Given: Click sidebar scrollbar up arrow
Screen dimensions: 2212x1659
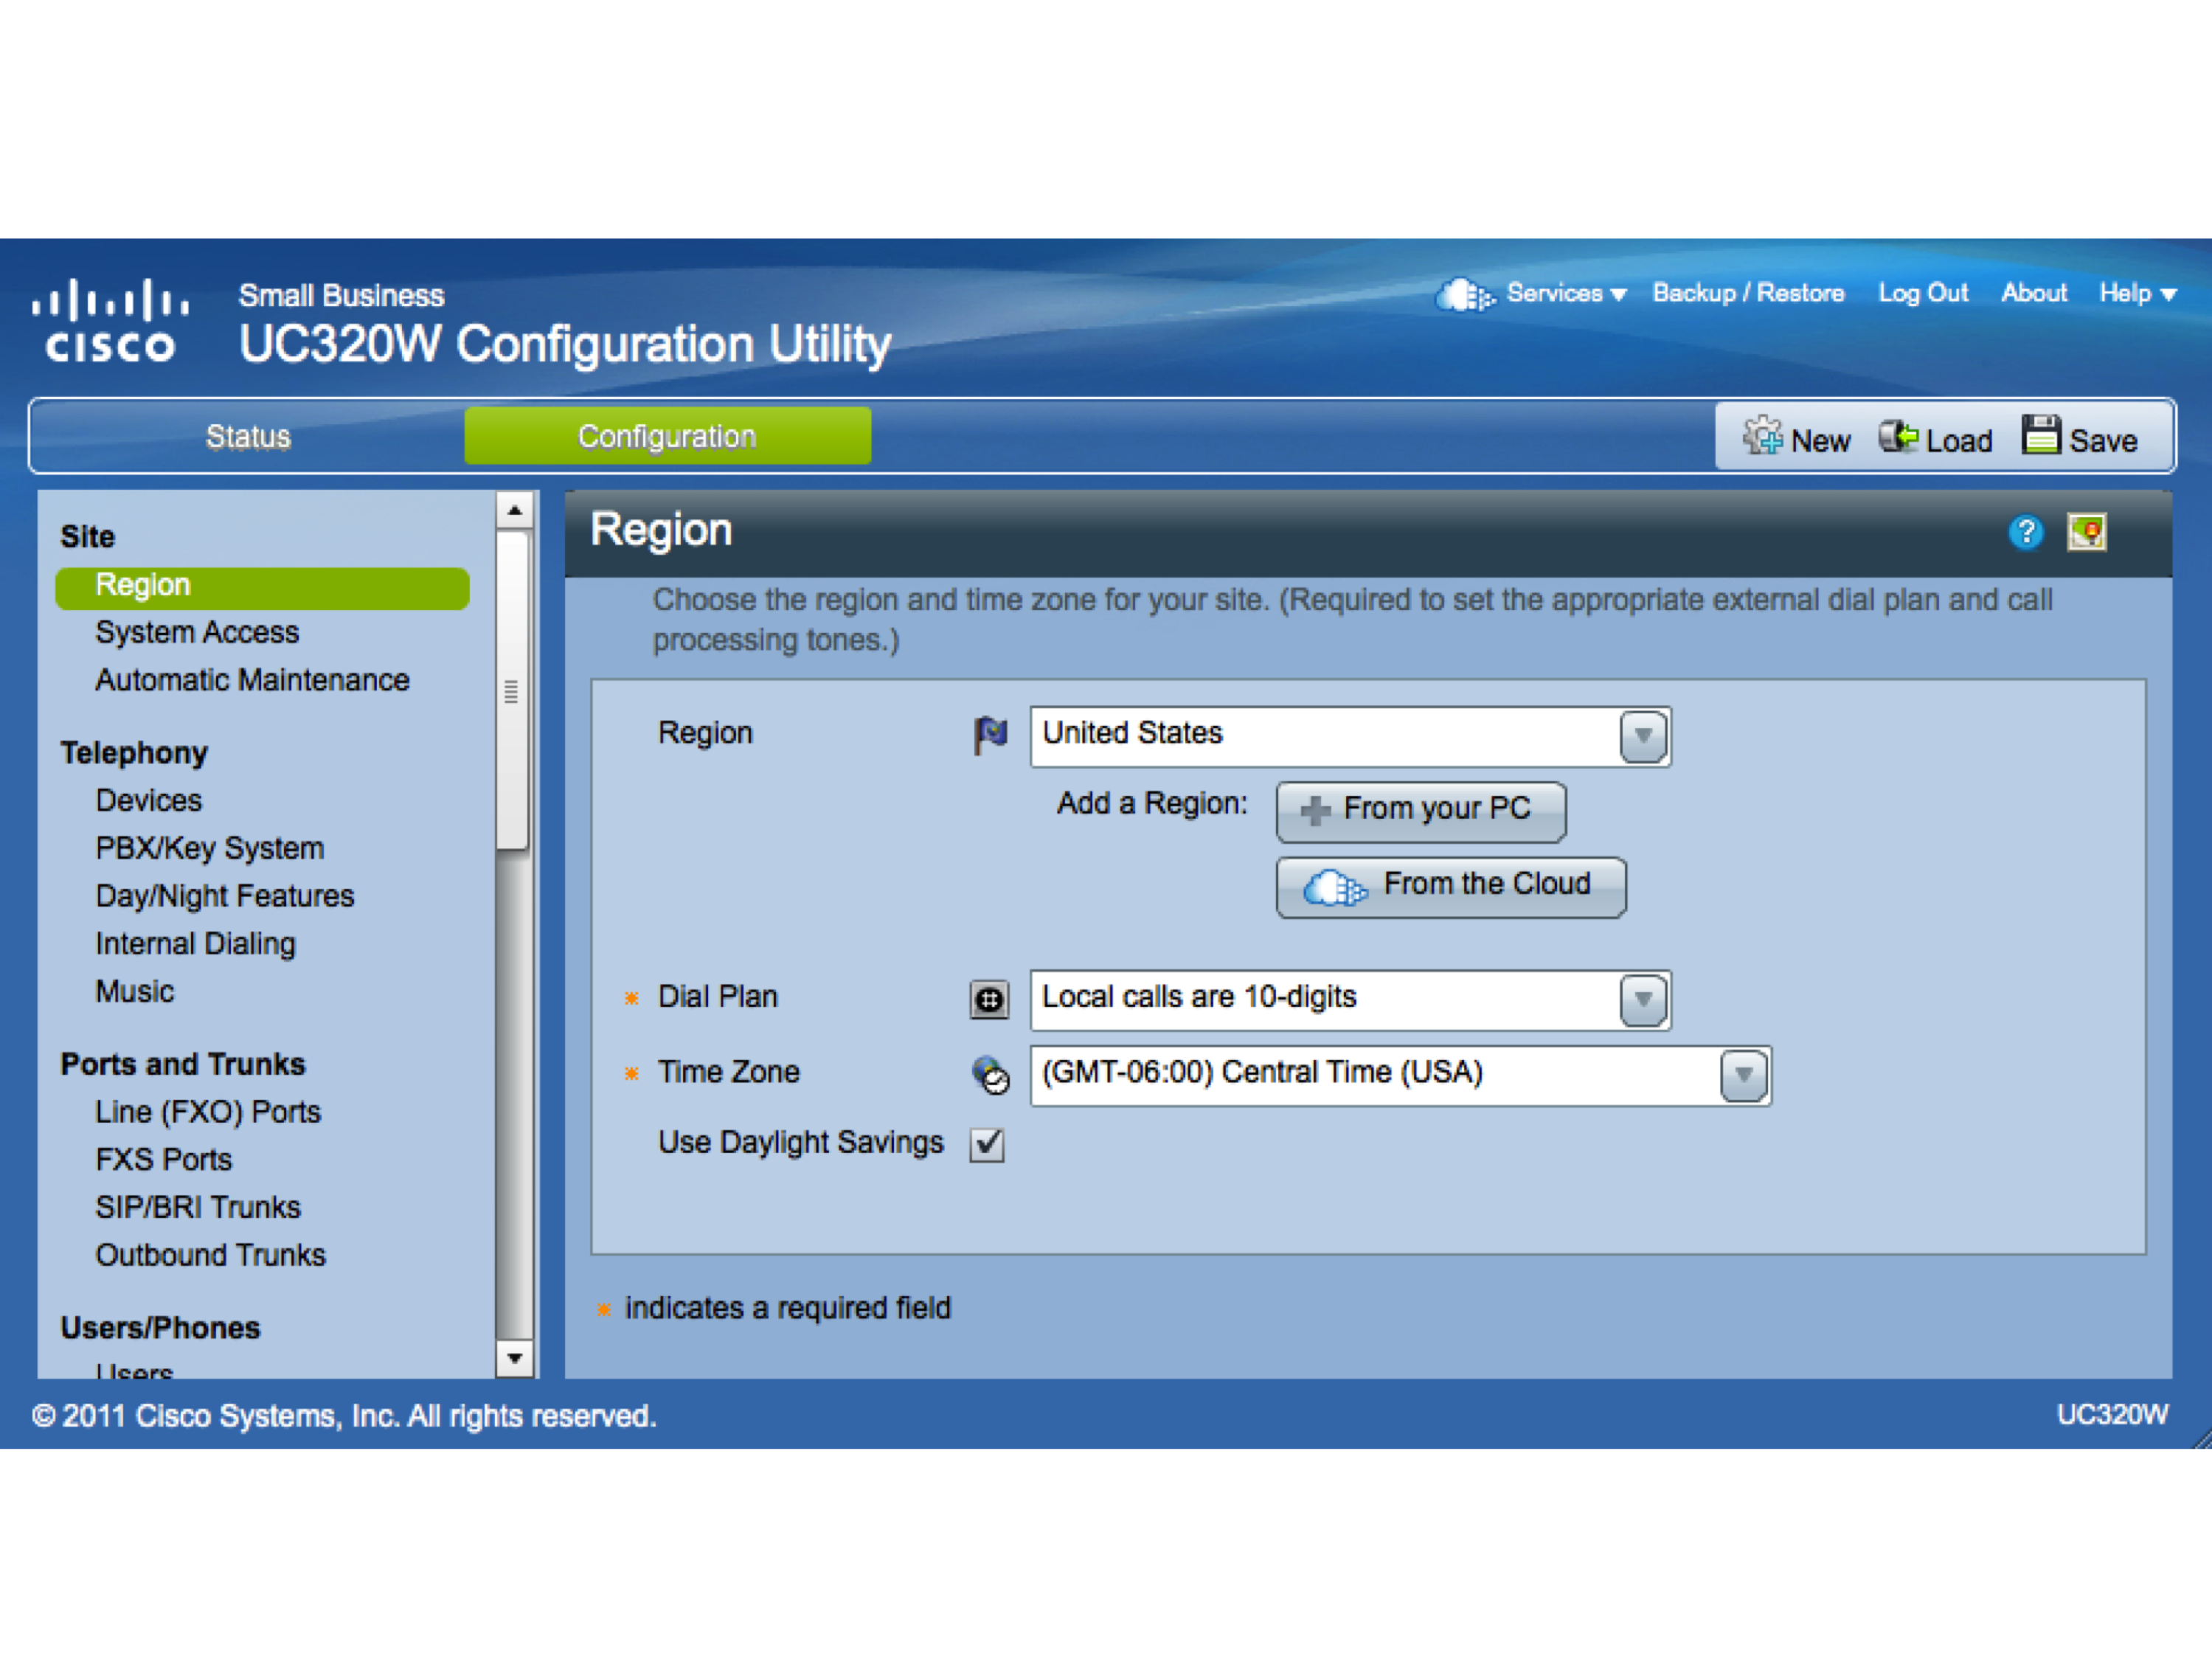Looking at the screenshot, I should [x=514, y=510].
